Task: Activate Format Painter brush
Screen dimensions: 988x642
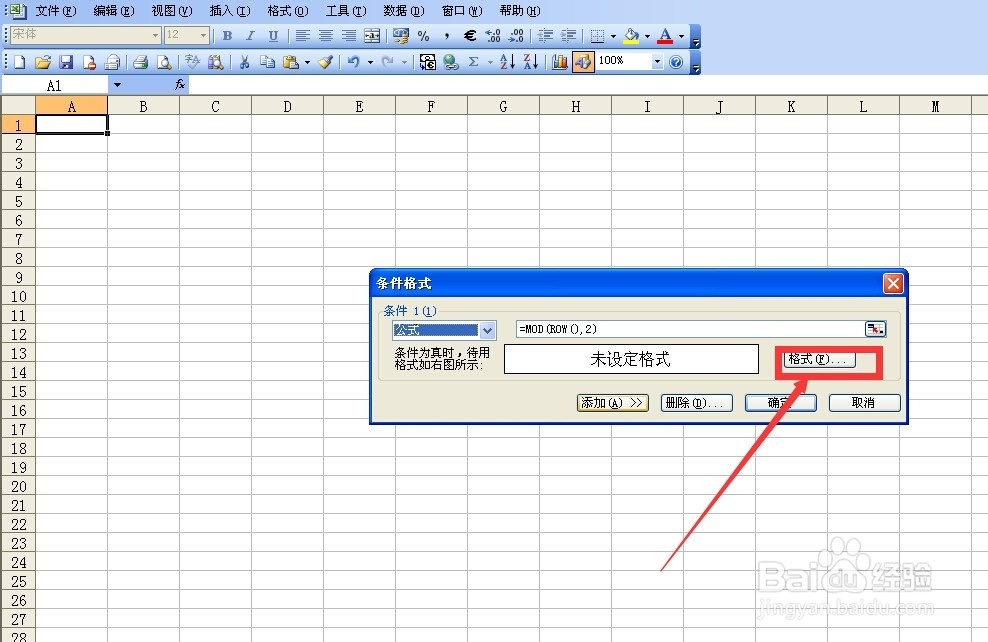Action: click(x=325, y=62)
